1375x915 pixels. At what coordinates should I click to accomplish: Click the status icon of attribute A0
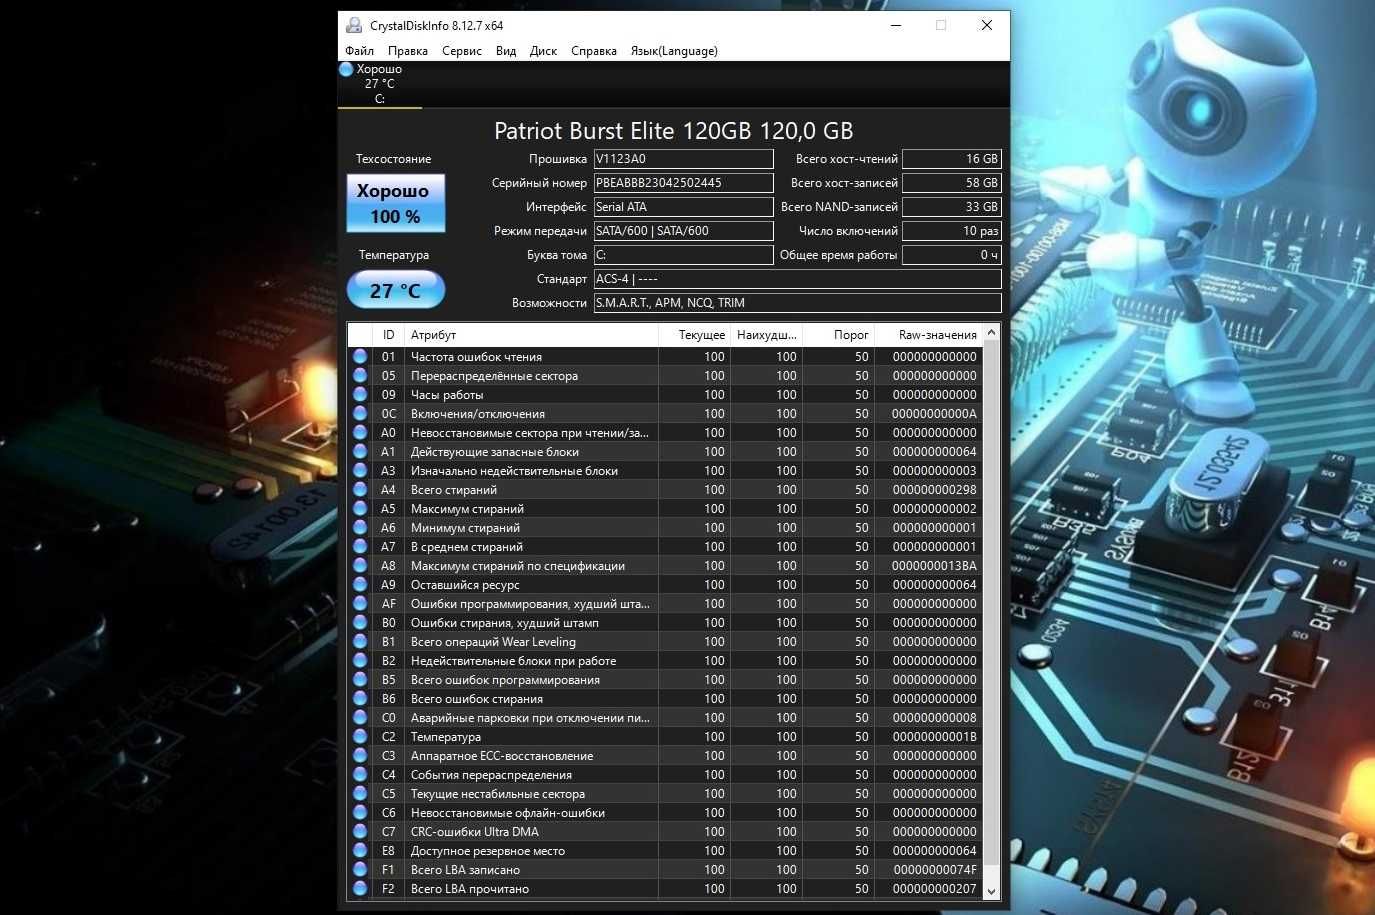point(360,432)
